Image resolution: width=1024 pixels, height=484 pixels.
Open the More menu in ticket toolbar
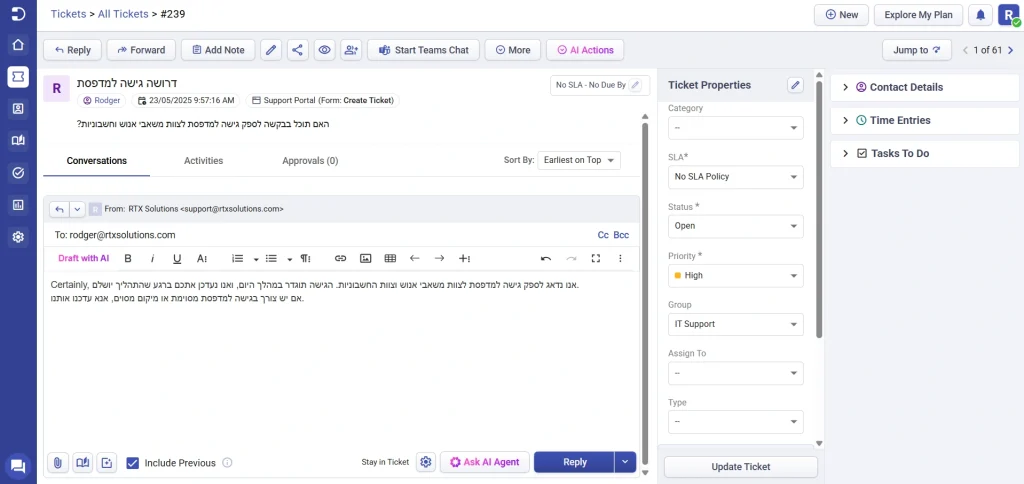click(x=513, y=50)
